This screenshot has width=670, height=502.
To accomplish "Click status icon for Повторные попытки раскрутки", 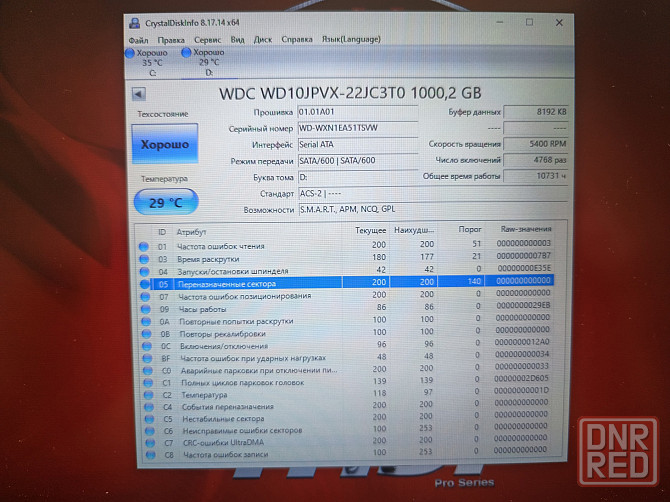I will (146, 321).
